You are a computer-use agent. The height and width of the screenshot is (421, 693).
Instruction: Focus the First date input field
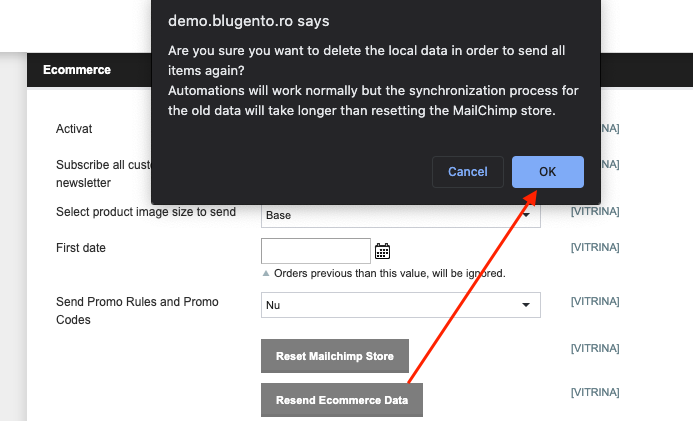316,251
